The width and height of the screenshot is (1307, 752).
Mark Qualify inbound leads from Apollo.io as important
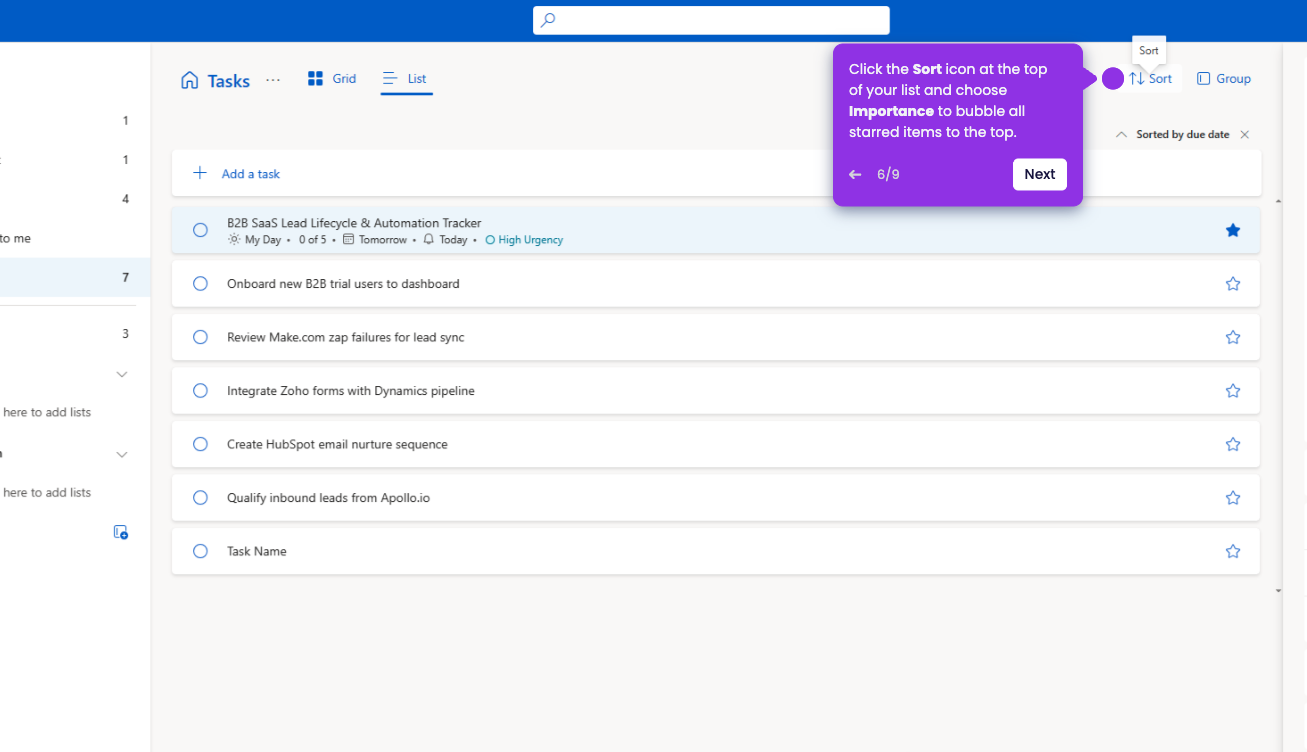(x=1233, y=498)
